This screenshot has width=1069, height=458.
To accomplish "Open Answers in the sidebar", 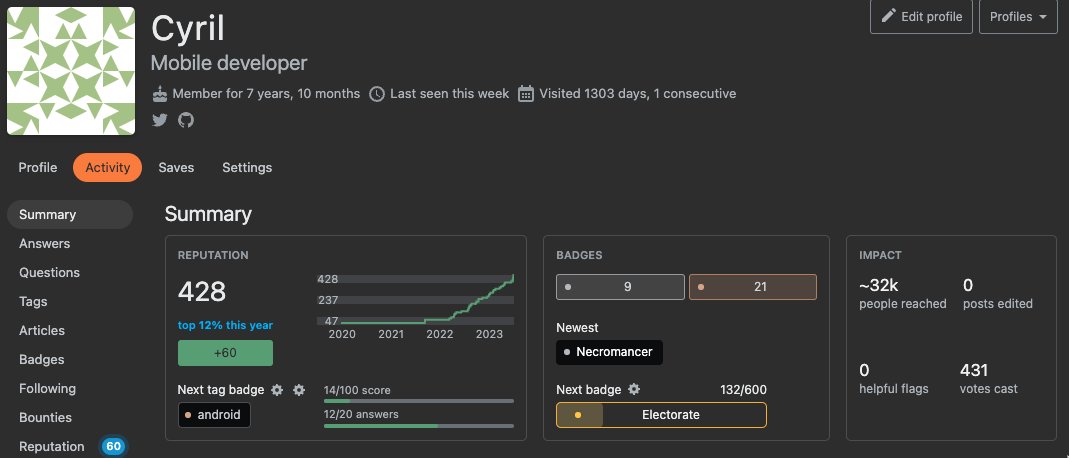I will [x=44, y=243].
